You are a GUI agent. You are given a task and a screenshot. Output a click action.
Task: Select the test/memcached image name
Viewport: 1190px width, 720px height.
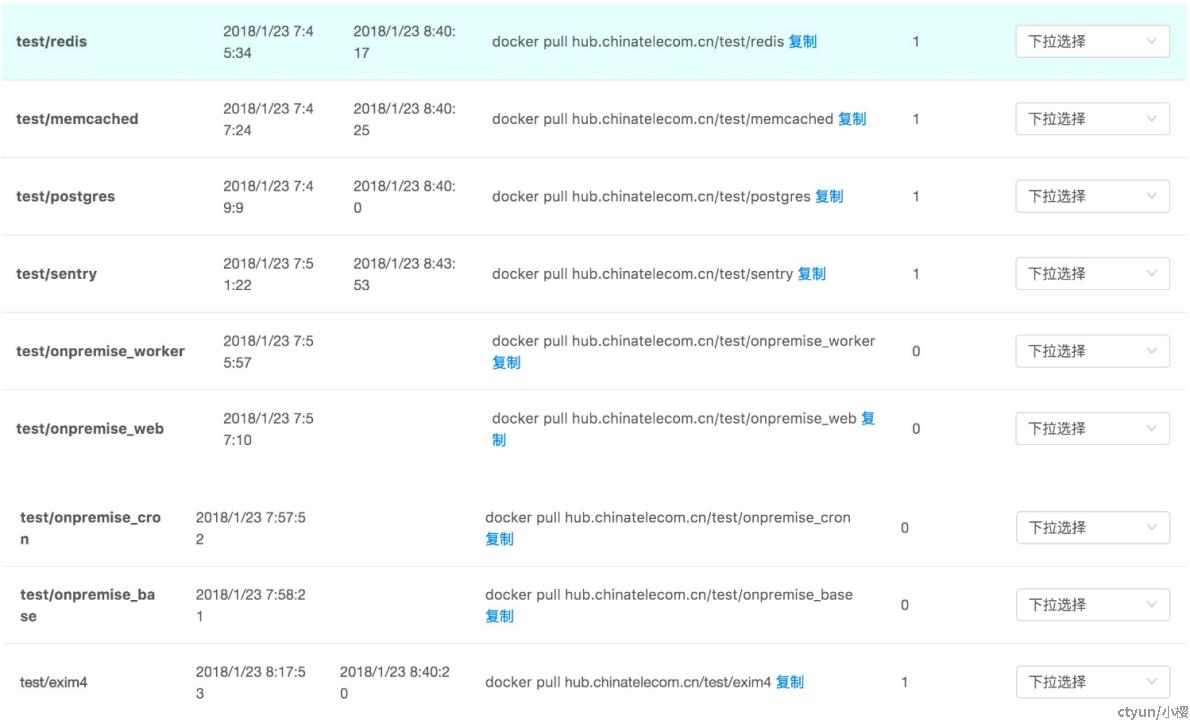tap(77, 119)
